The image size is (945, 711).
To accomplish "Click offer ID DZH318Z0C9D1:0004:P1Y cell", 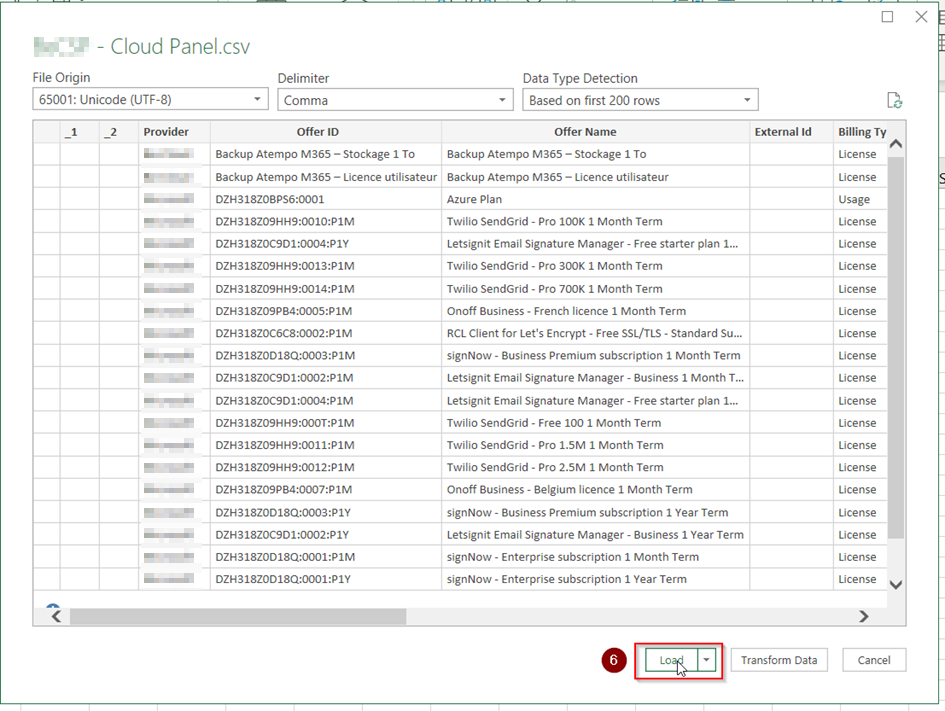I will pos(325,243).
